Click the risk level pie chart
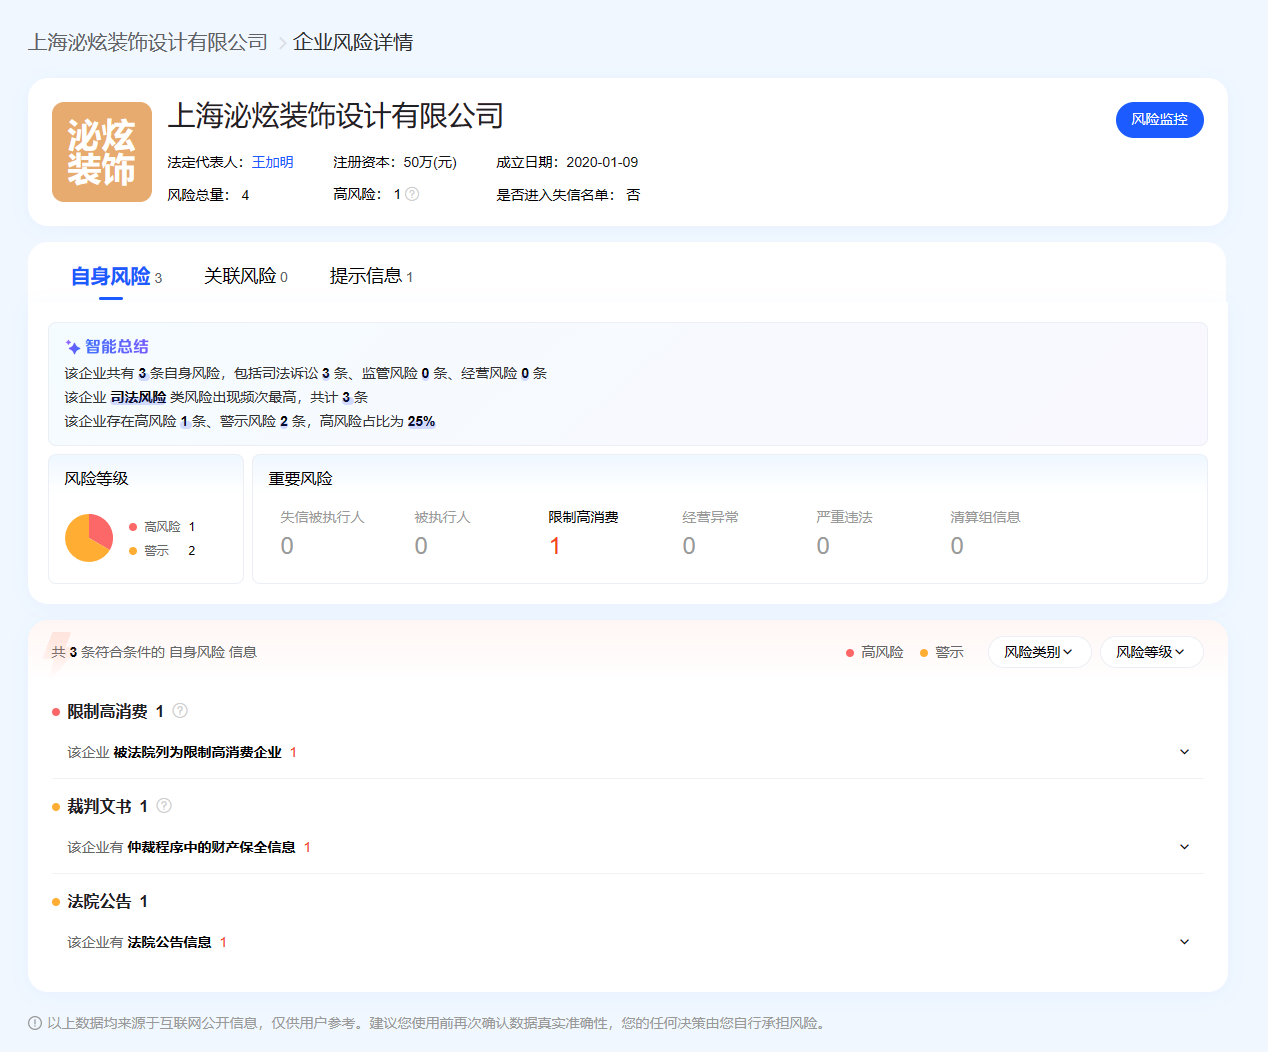Viewport: 1268px width, 1052px height. [89, 538]
